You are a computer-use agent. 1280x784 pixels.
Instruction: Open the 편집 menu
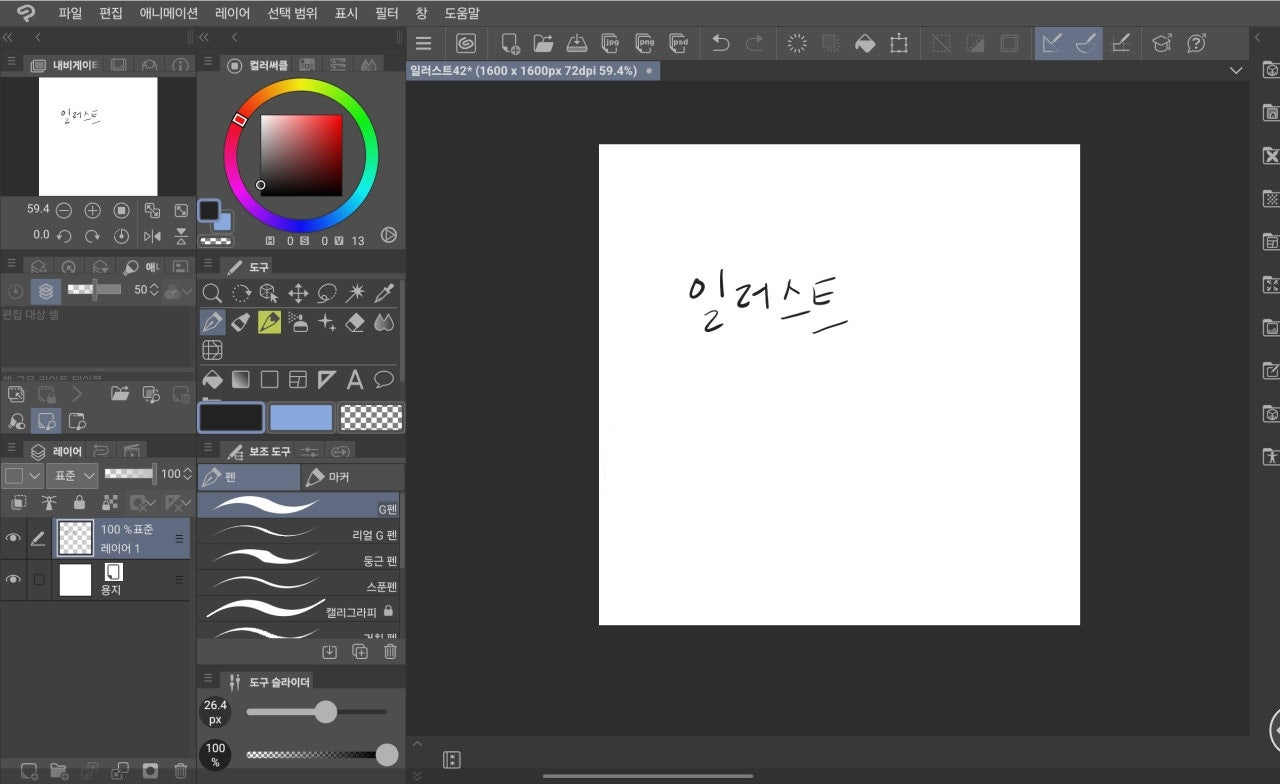[x=111, y=13]
